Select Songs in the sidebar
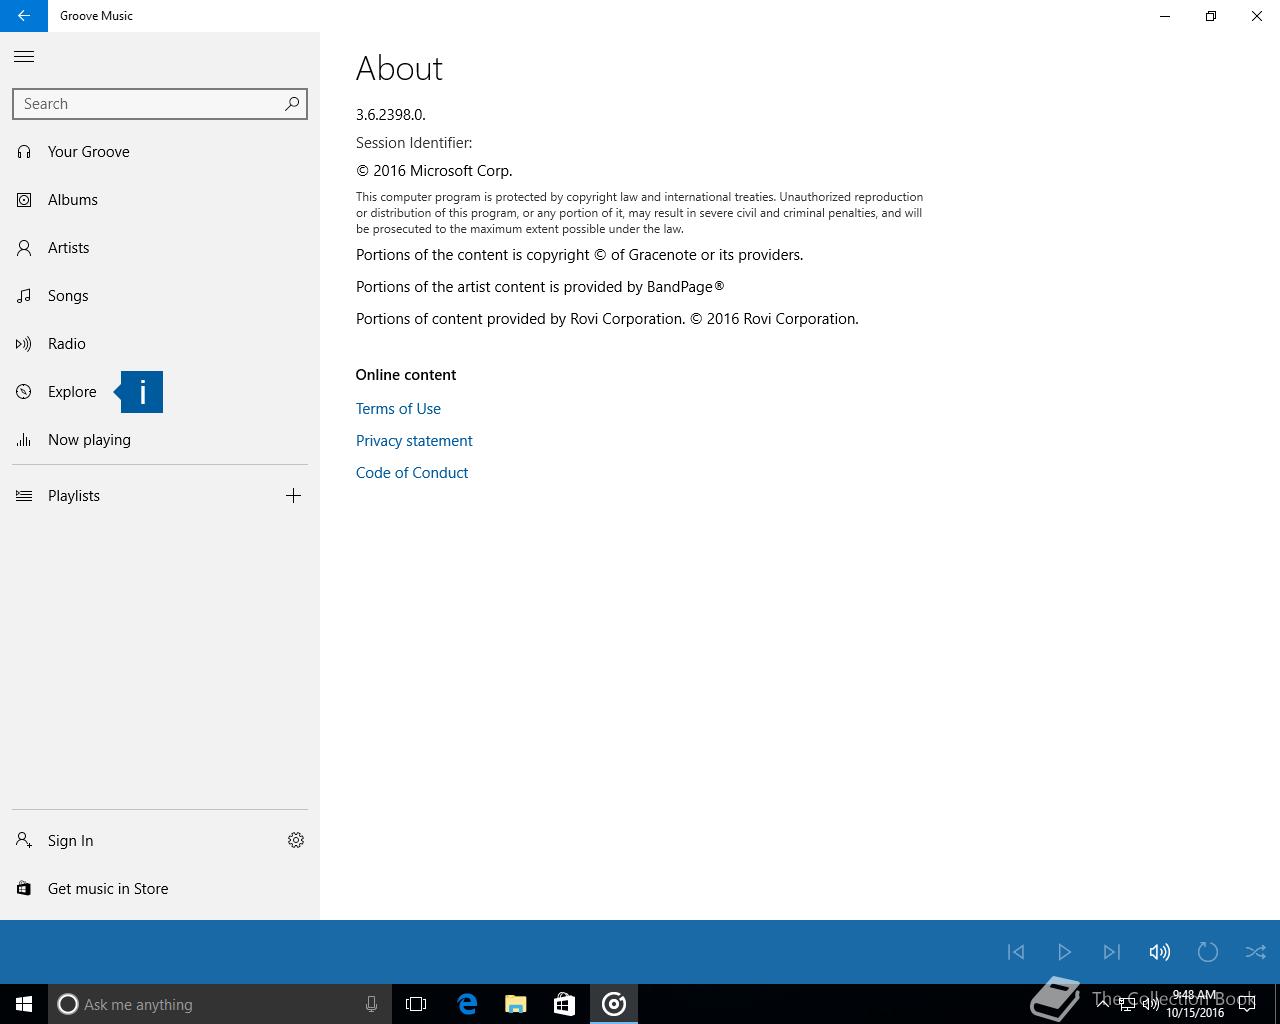The height and width of the screenshot is (1024, 1280). click(160, 296)
